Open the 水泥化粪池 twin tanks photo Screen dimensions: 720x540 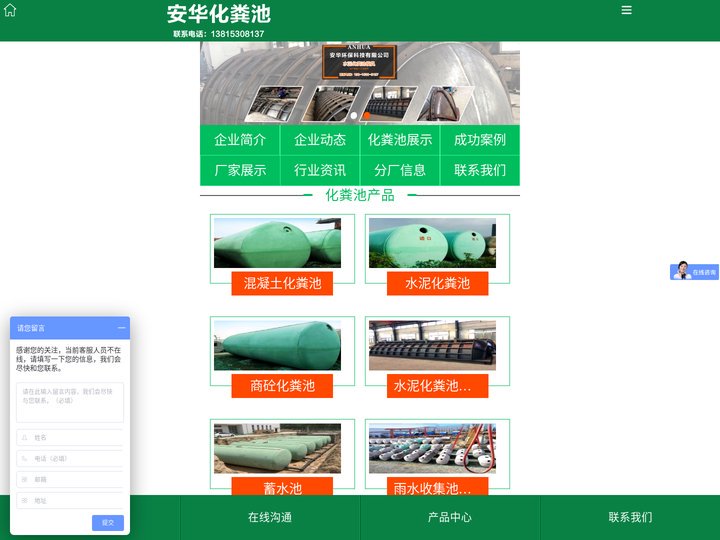[x=433, y=243]
